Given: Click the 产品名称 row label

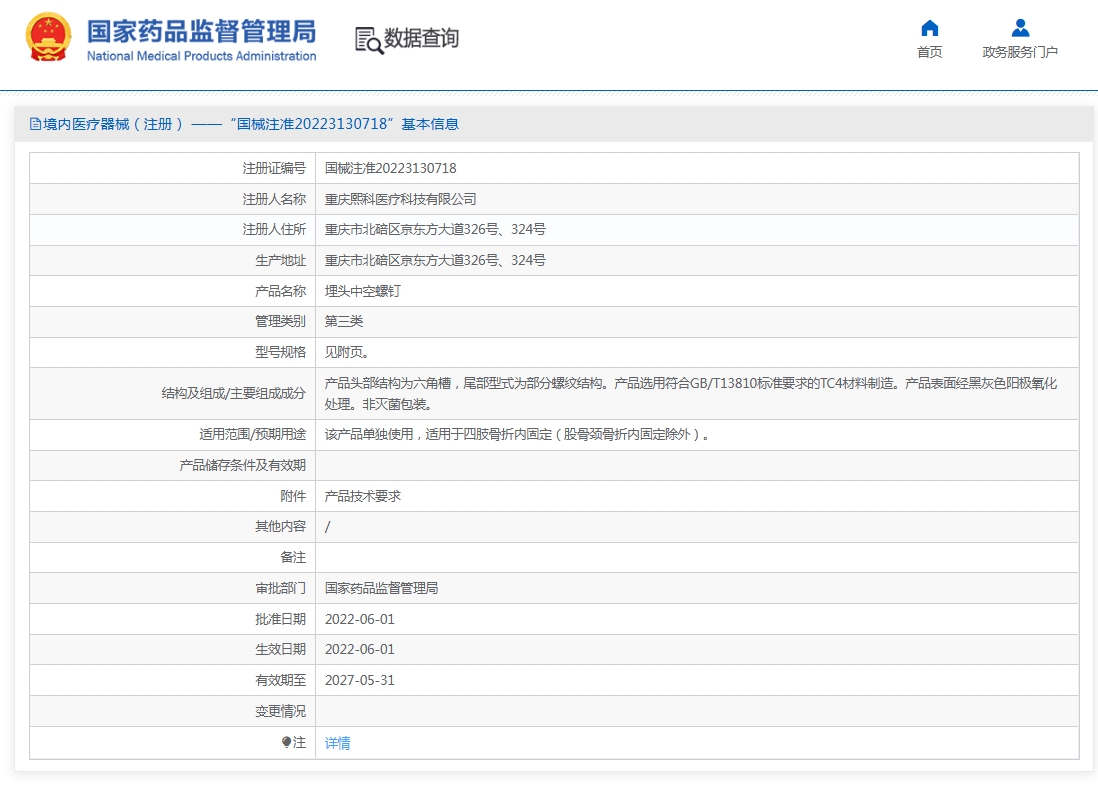Looking at the screenshot, I should pyautogui.click(x=281, y=291).
